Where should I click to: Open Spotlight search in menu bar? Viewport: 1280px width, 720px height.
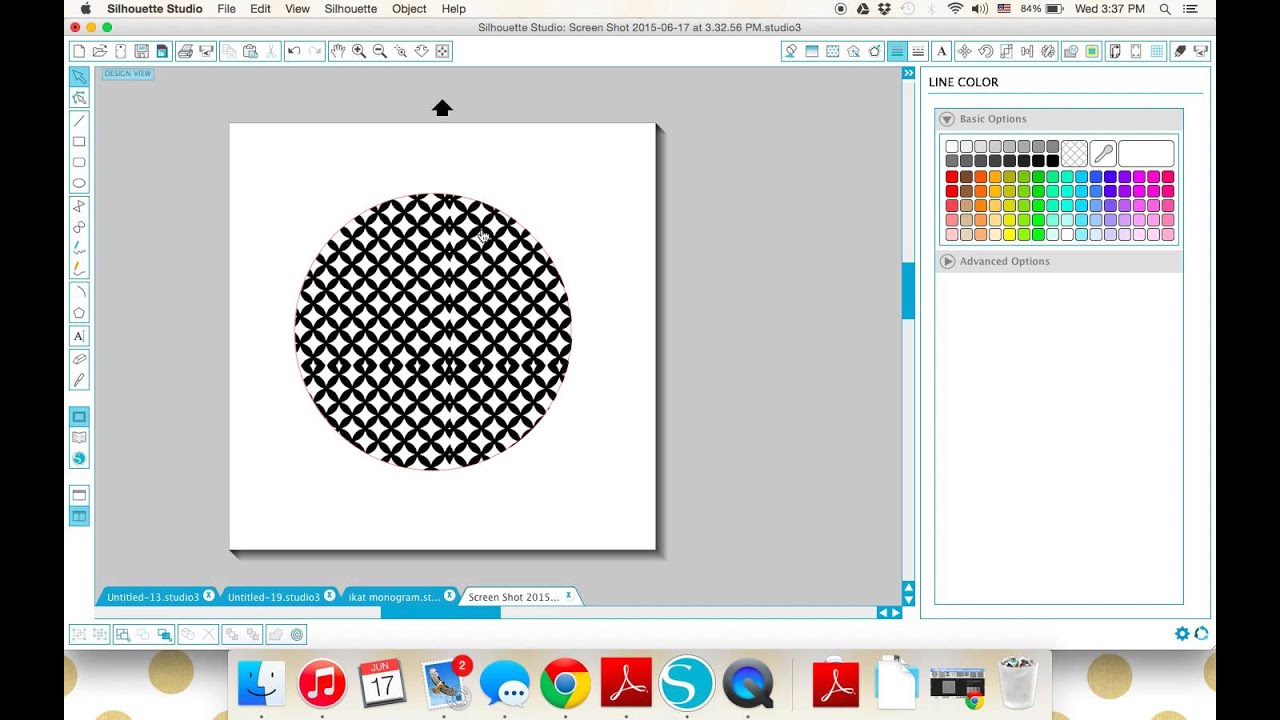(x=1165, y=9)
